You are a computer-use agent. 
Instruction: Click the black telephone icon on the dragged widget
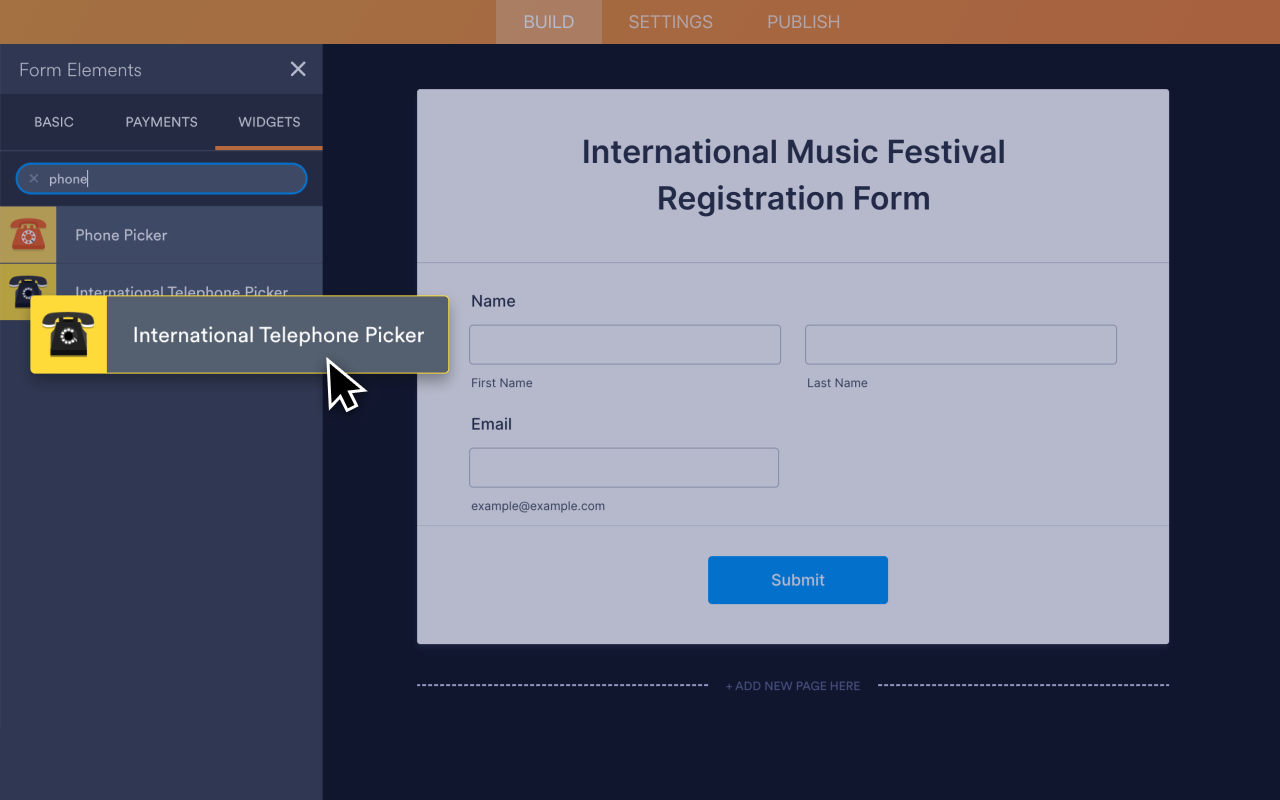coord(68,334)
